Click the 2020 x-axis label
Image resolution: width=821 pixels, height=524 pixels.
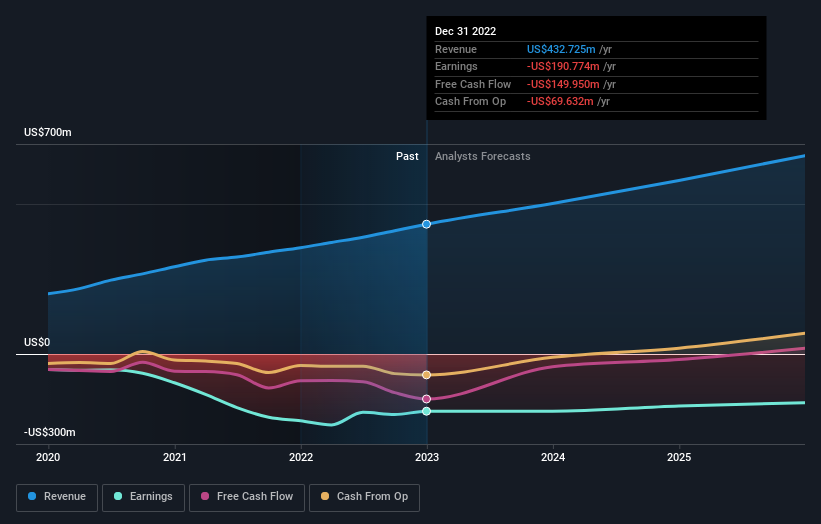pyautogui.click(x=48, y=457)
